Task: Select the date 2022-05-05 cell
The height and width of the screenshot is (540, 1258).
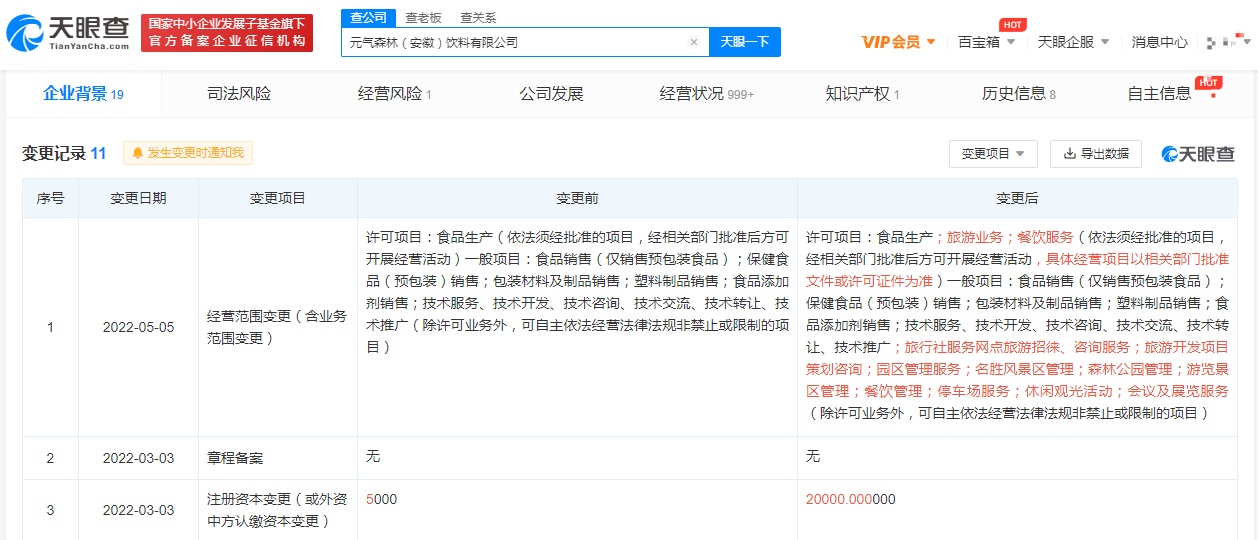Action: click(x=138, y=327)
